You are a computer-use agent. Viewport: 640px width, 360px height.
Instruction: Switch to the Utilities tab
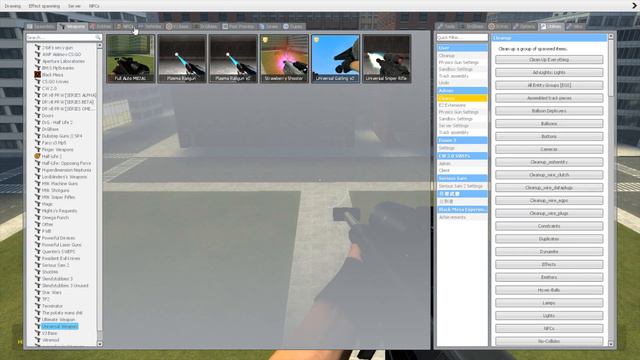(x=551, y=27)
